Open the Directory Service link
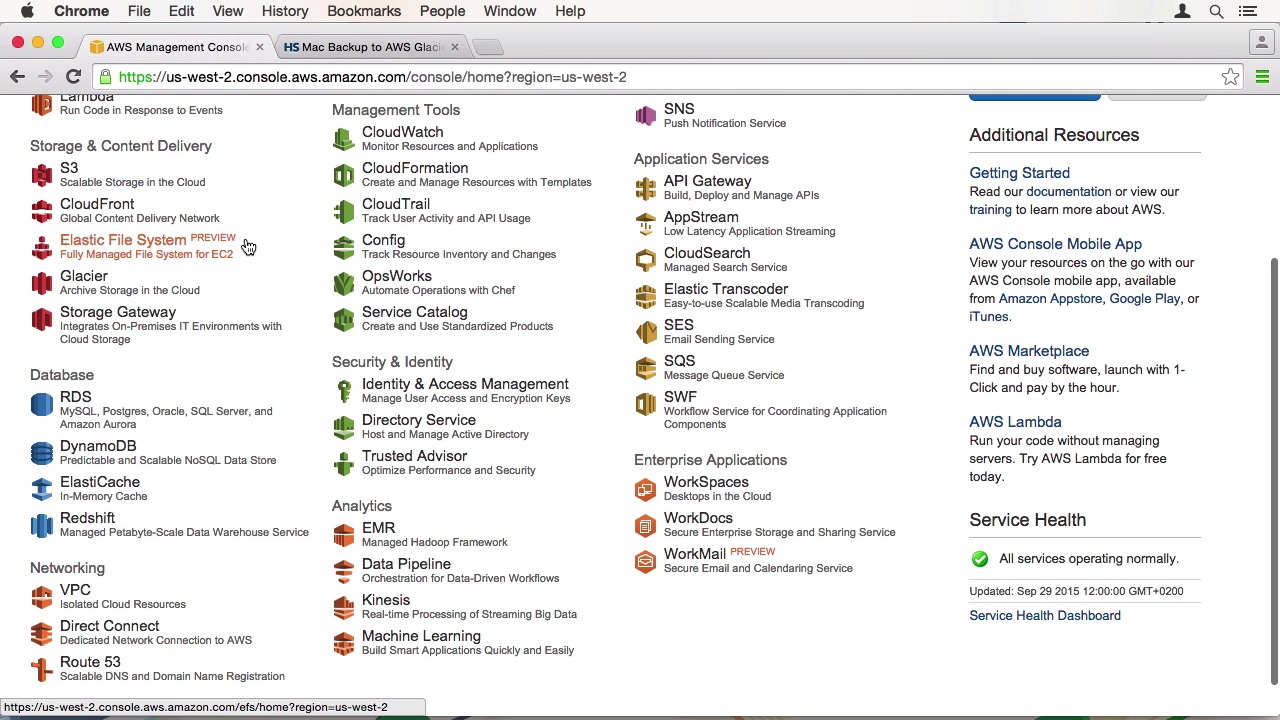 (418, 420)
